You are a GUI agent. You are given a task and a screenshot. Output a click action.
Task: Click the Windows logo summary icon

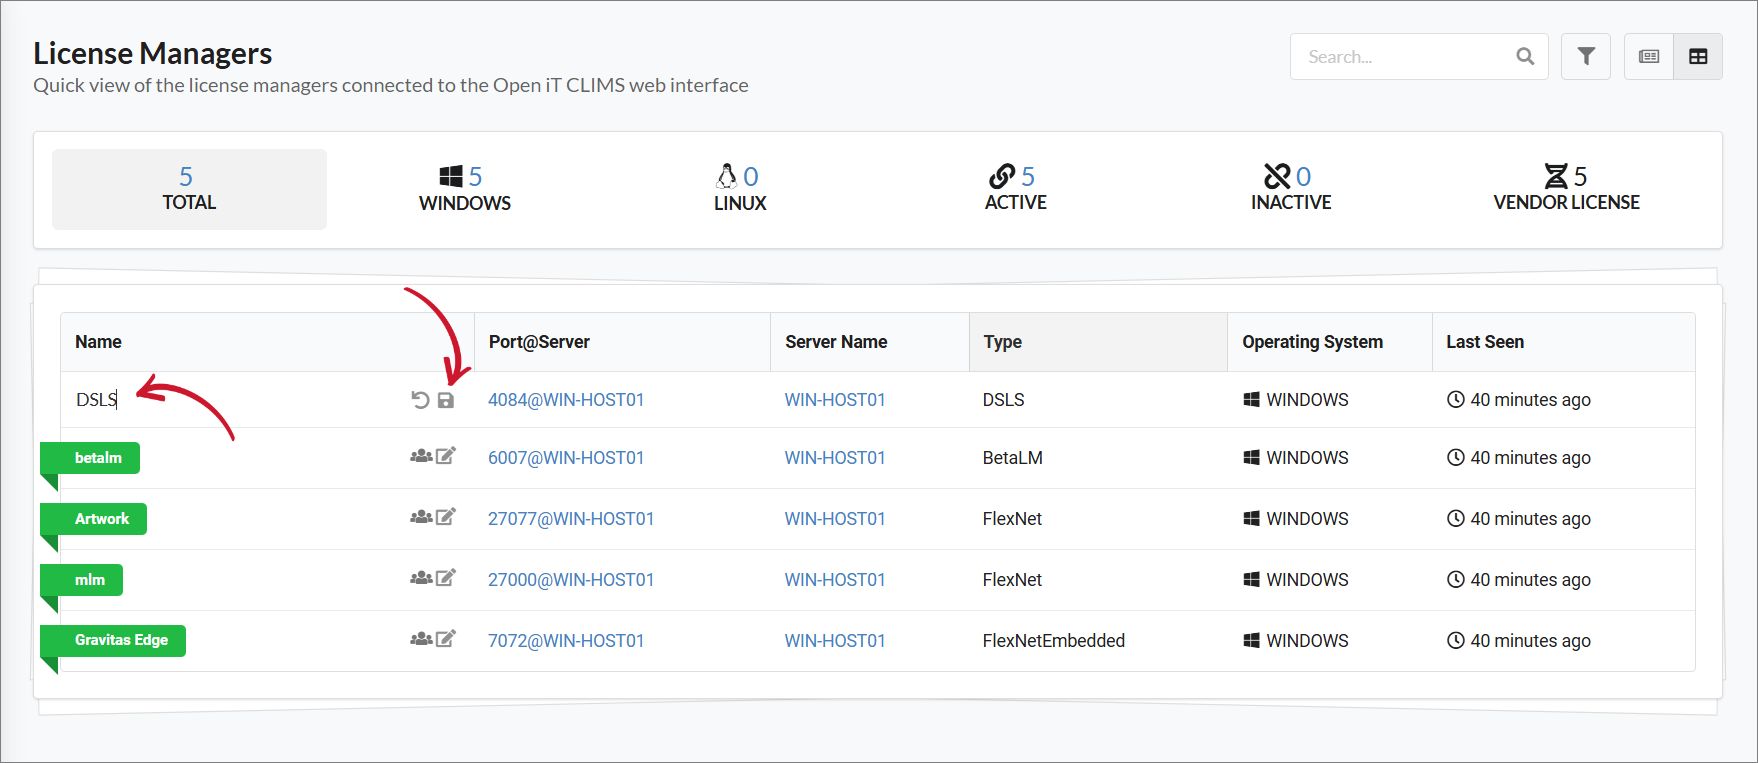[451, 176]
